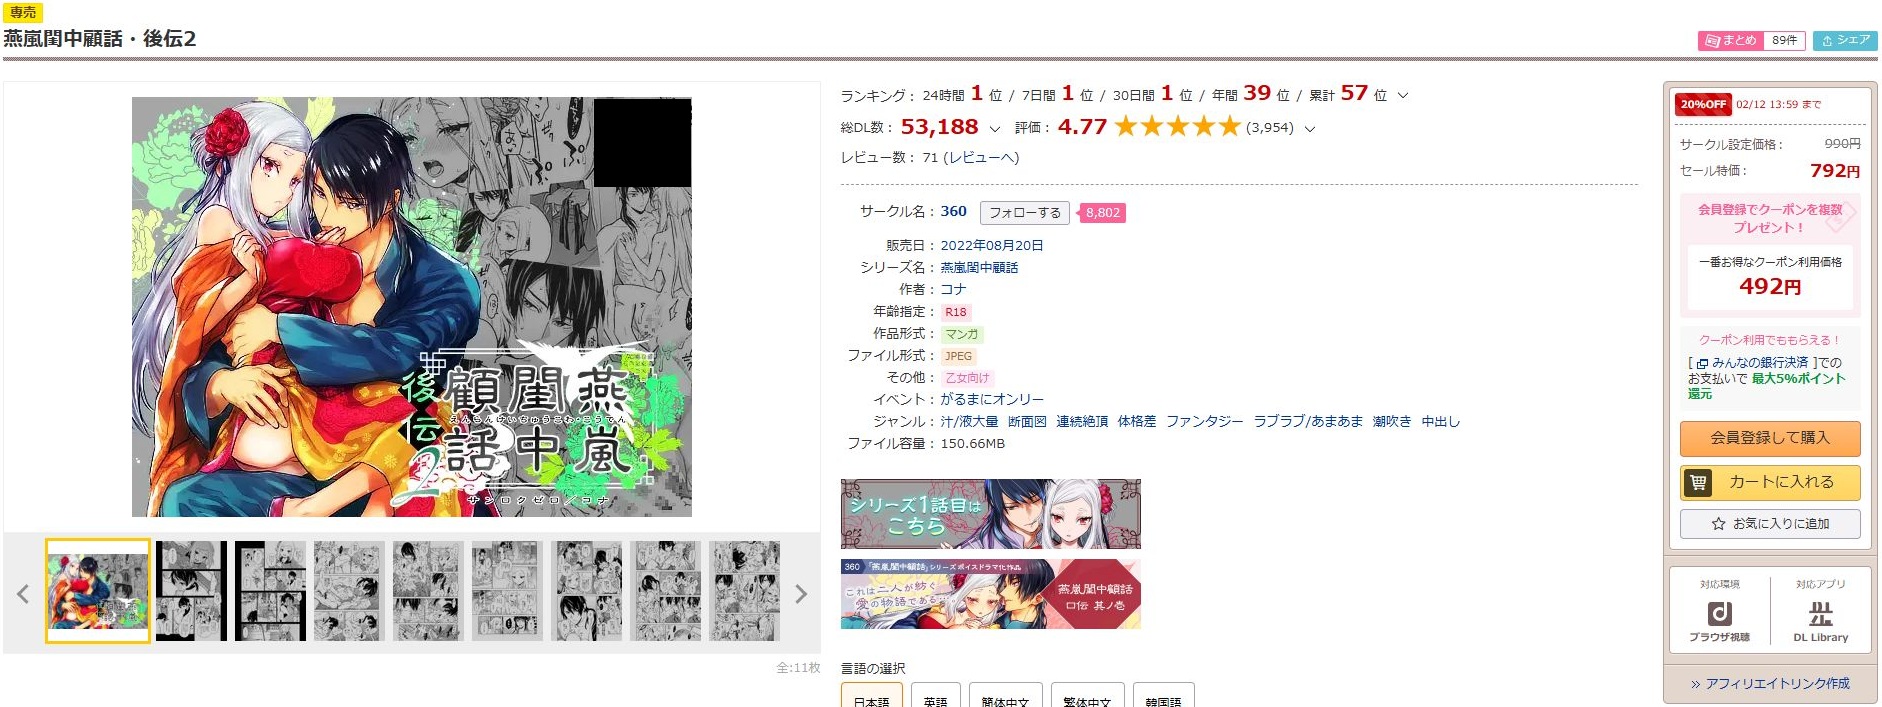The width and height of the screenshot is (1882, 707).
Task: Click the previous thumbnails arrow
Action: pyautogui.click(x=23, y=594)
